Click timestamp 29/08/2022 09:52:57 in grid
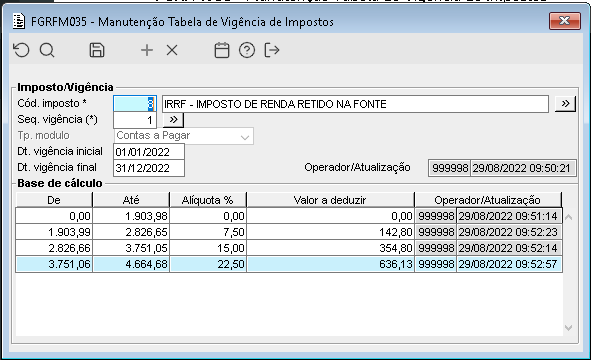The image size is (592, 360). [509, 264]
